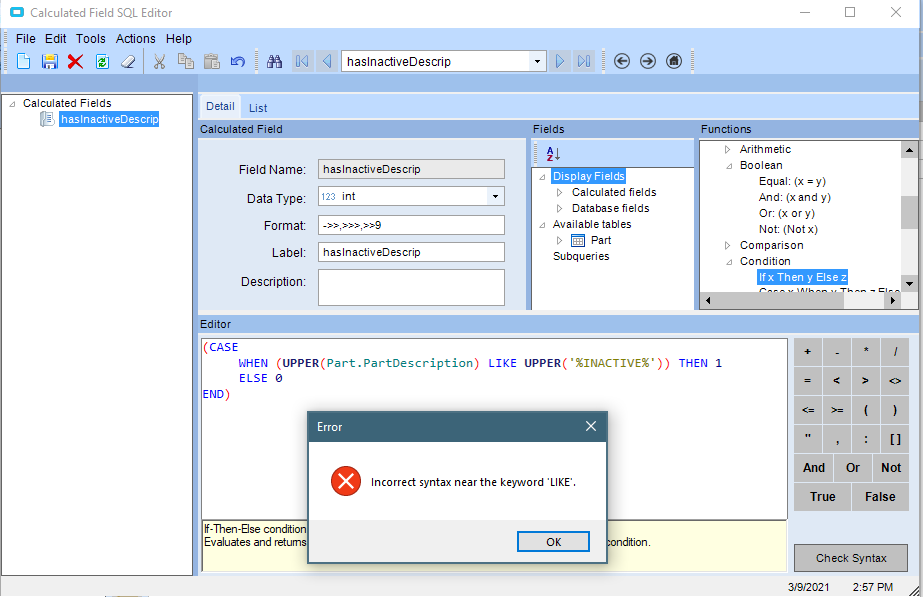The height and width of the screenshot is (597, 923).
Task: Sort fields alphabetically with A-Z icon
Action: pos(553,154)
